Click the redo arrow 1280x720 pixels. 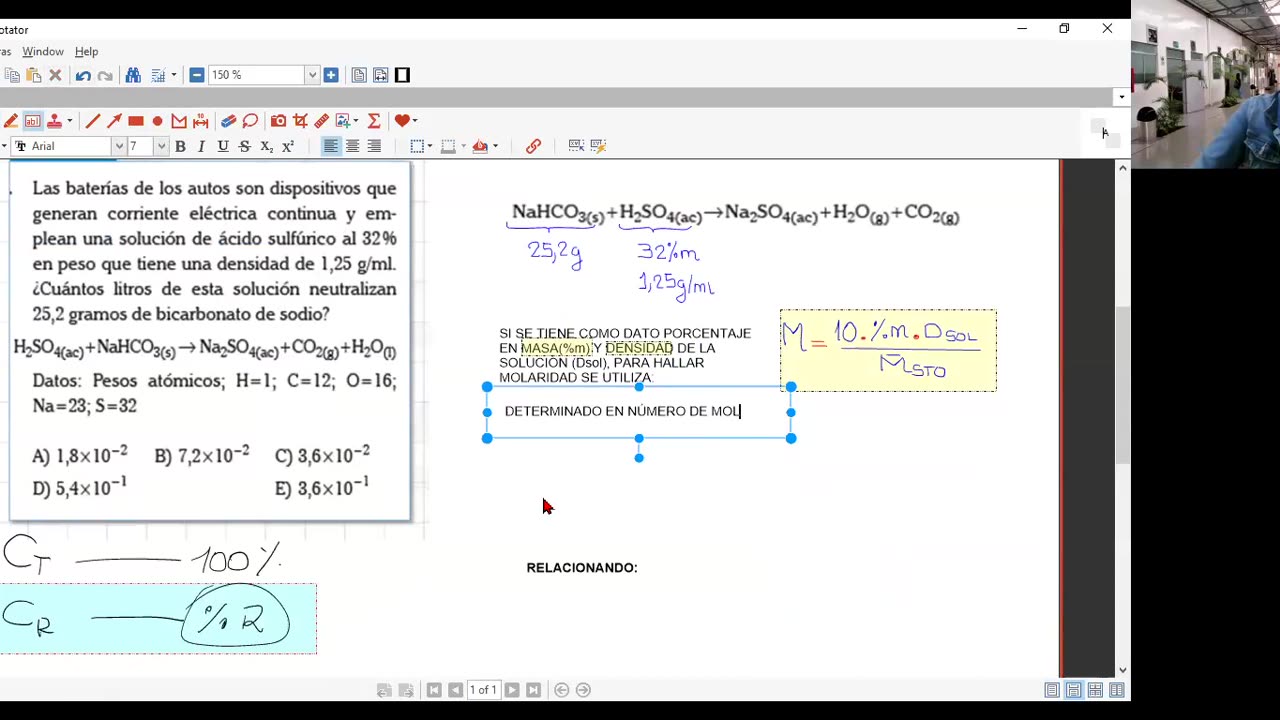click(105, 75)
